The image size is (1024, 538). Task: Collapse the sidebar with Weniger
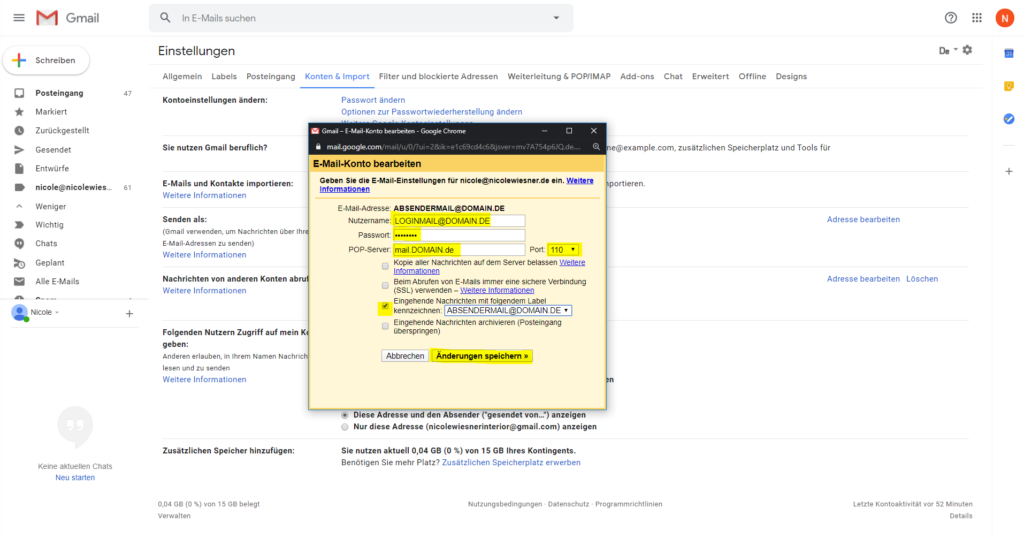pos(50,206)
